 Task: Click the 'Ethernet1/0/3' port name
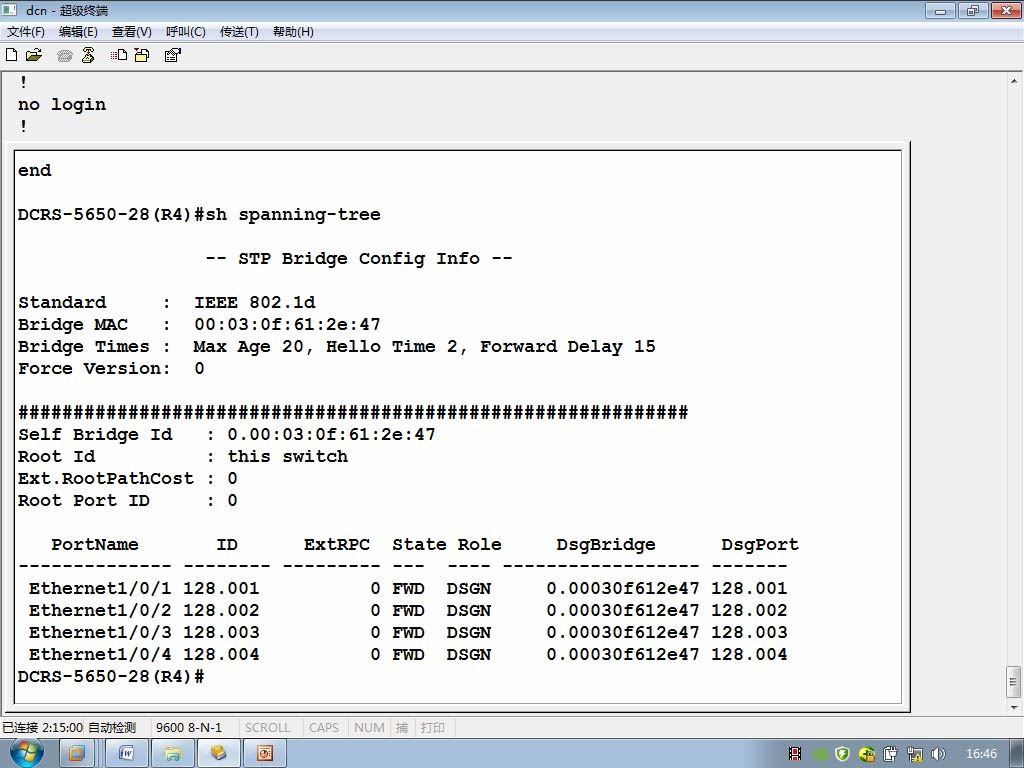tap(100, 632)
